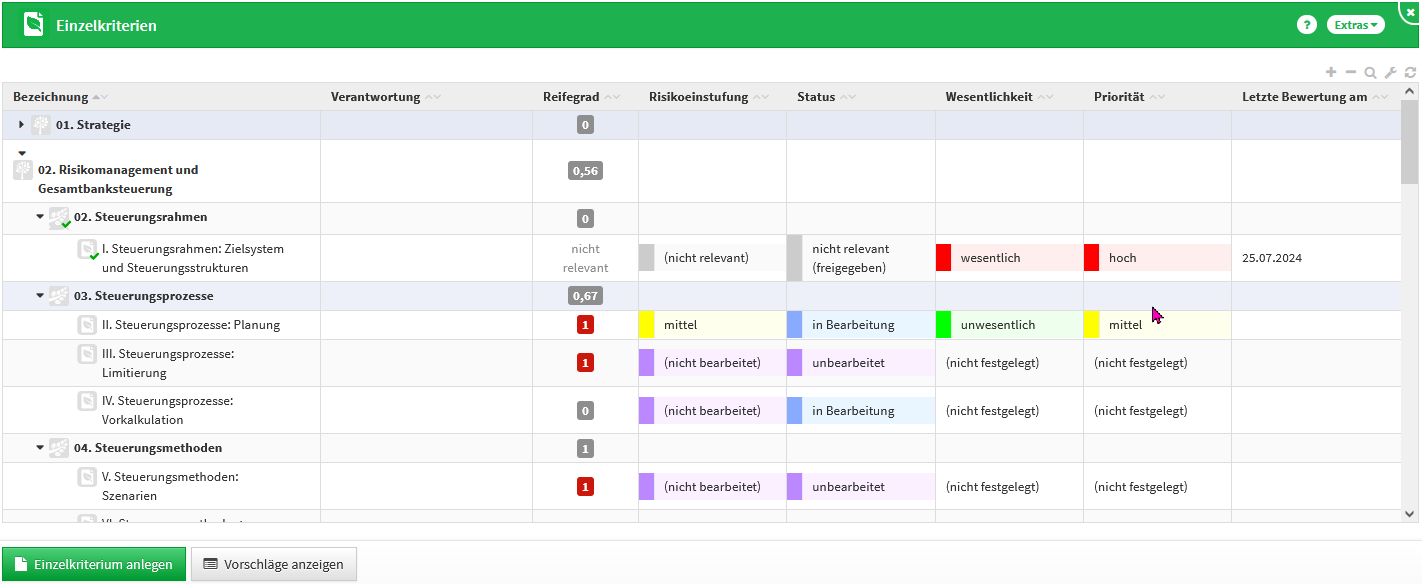Sort table by the Status column header

[x=816, y=97]
